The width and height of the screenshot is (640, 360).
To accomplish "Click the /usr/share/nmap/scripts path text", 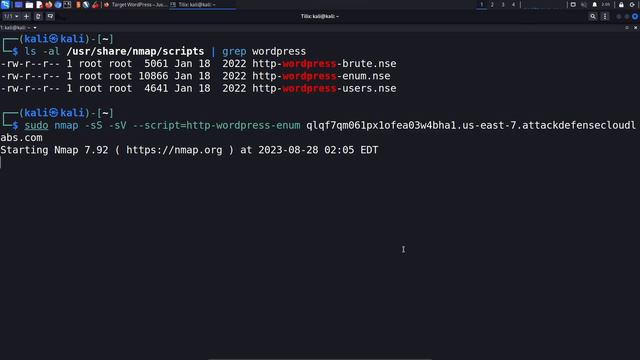I will [x=135, y=51].
